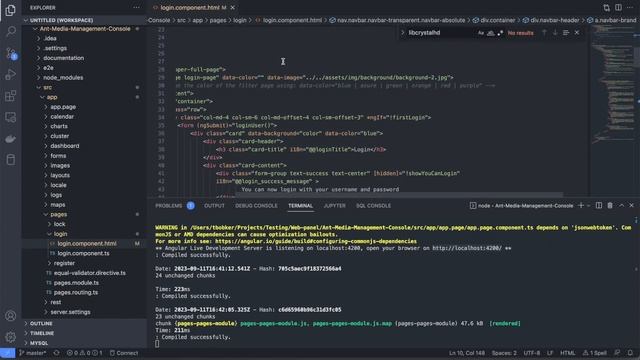Toggle Use Regular Expression in find widget
640x360 pixels.
pos(500,33)
